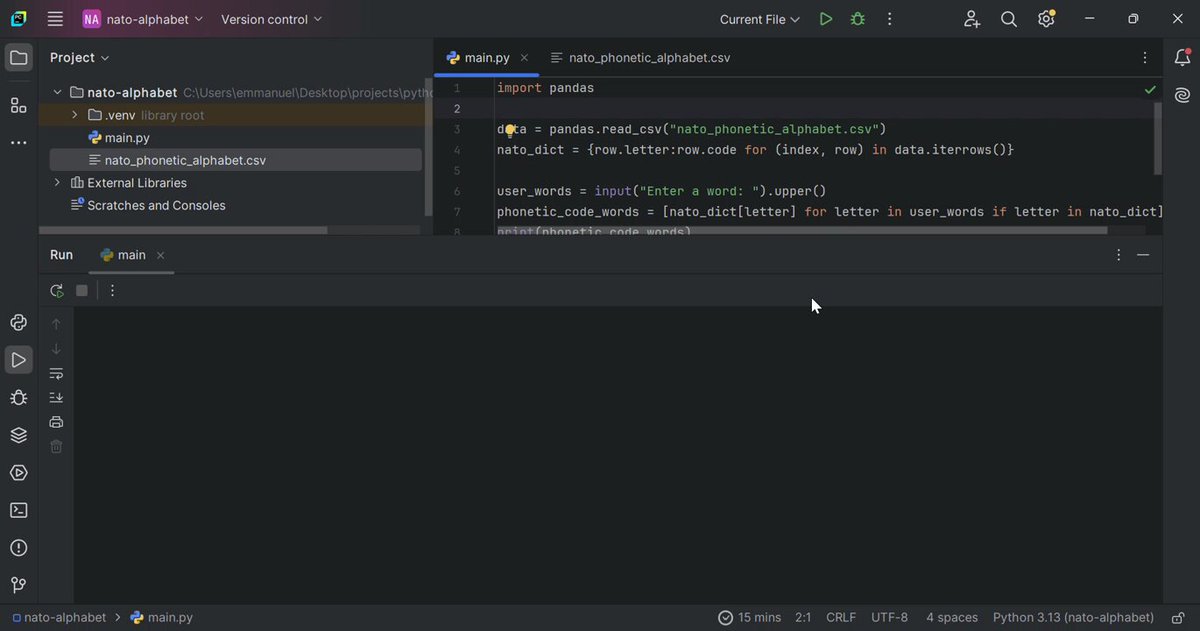Viewport: 1200px width, 631px height.
Task: Open Python Console tool window
Action: pyautogui.click(x=18, y=322)
